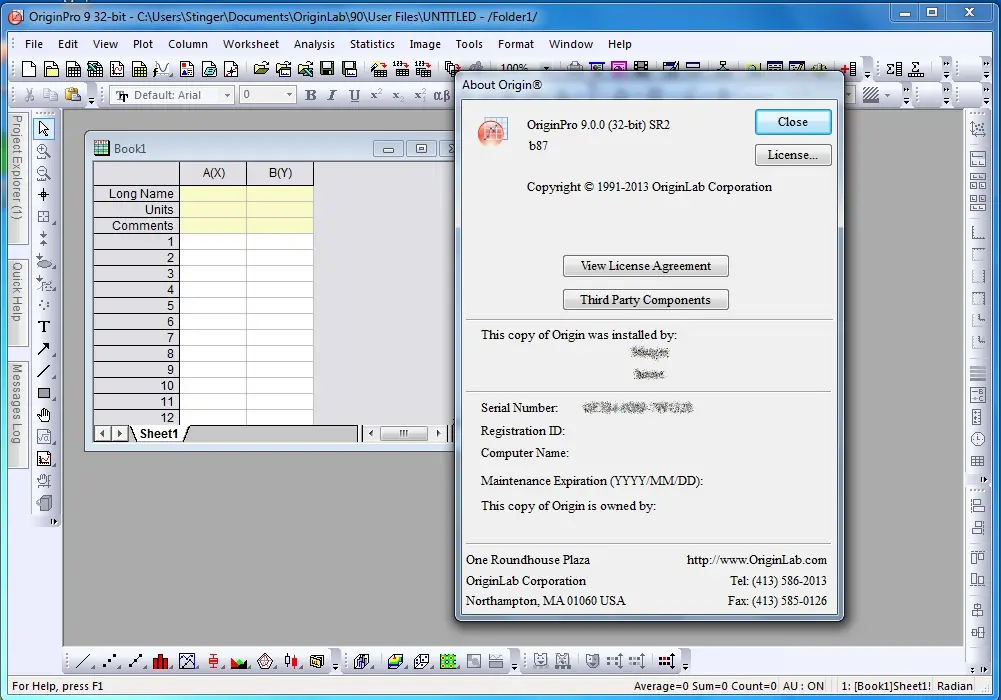Click the B(Y) column header
The width and height of the screenshot is (1001, 700).
point(280,173)
